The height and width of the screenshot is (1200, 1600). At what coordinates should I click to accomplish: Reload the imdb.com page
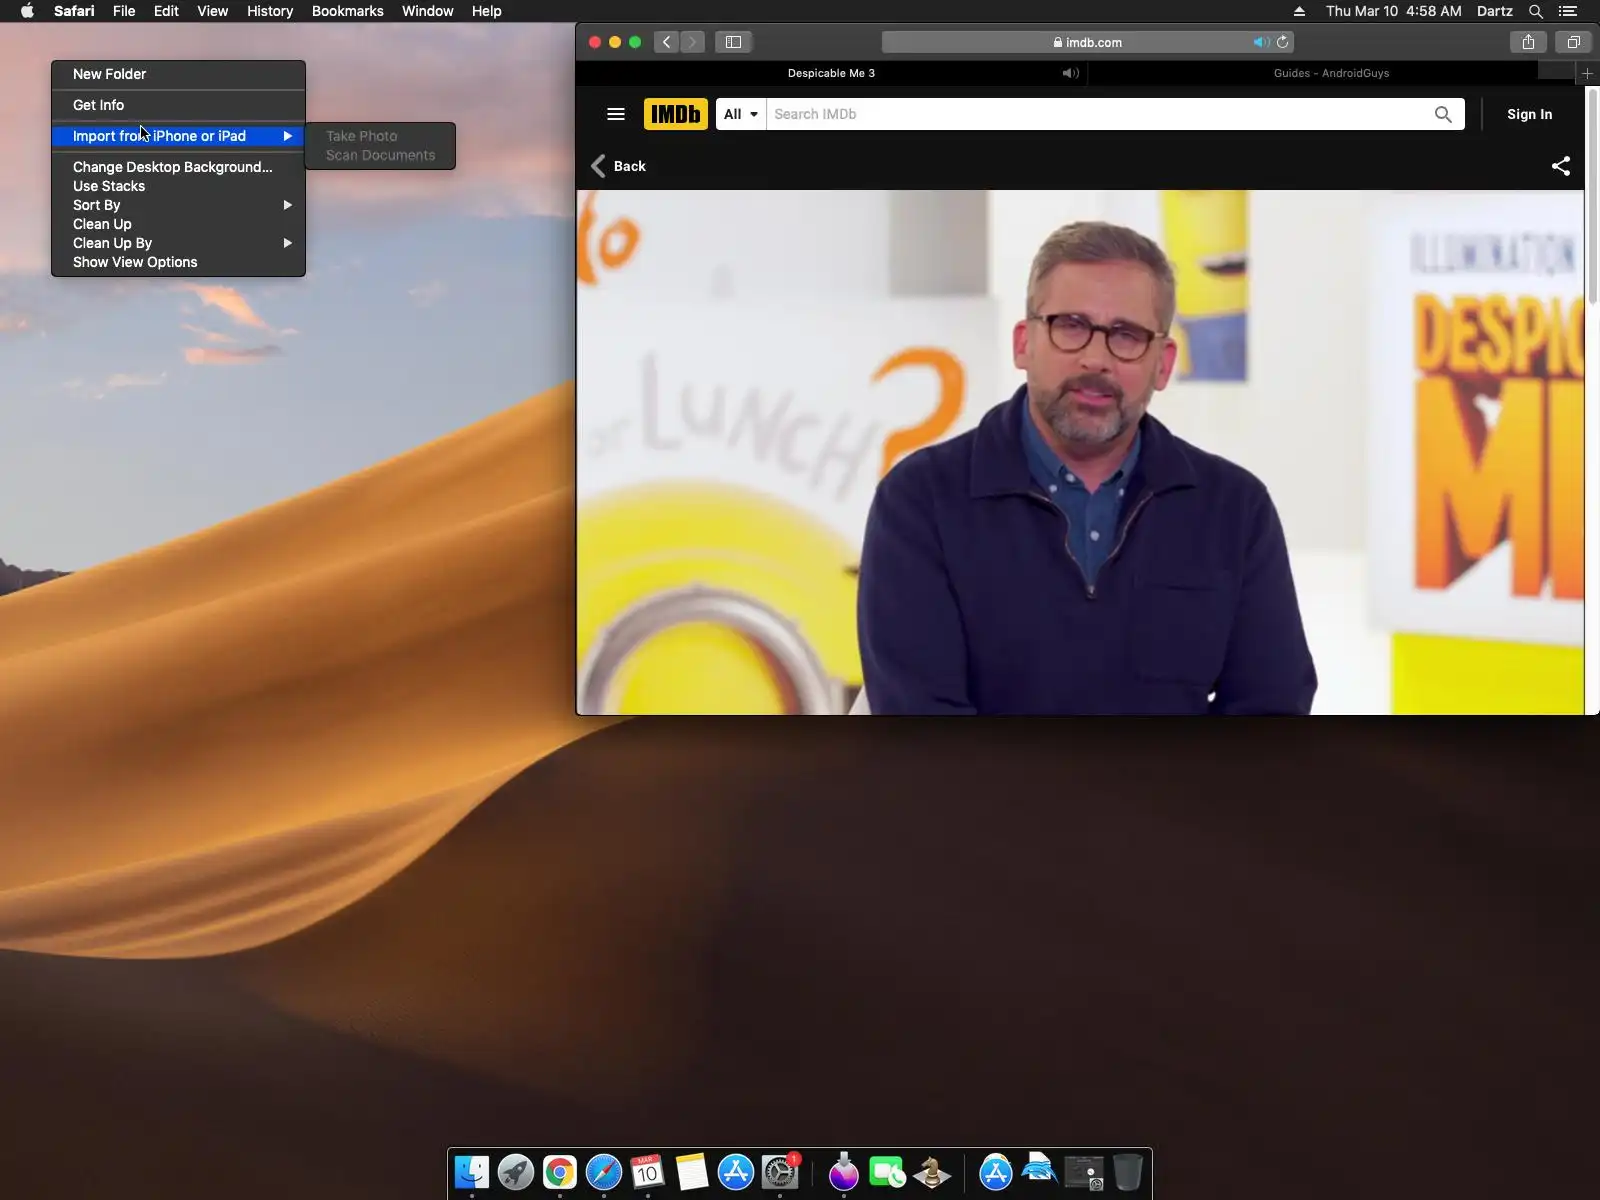[1283, 42]
